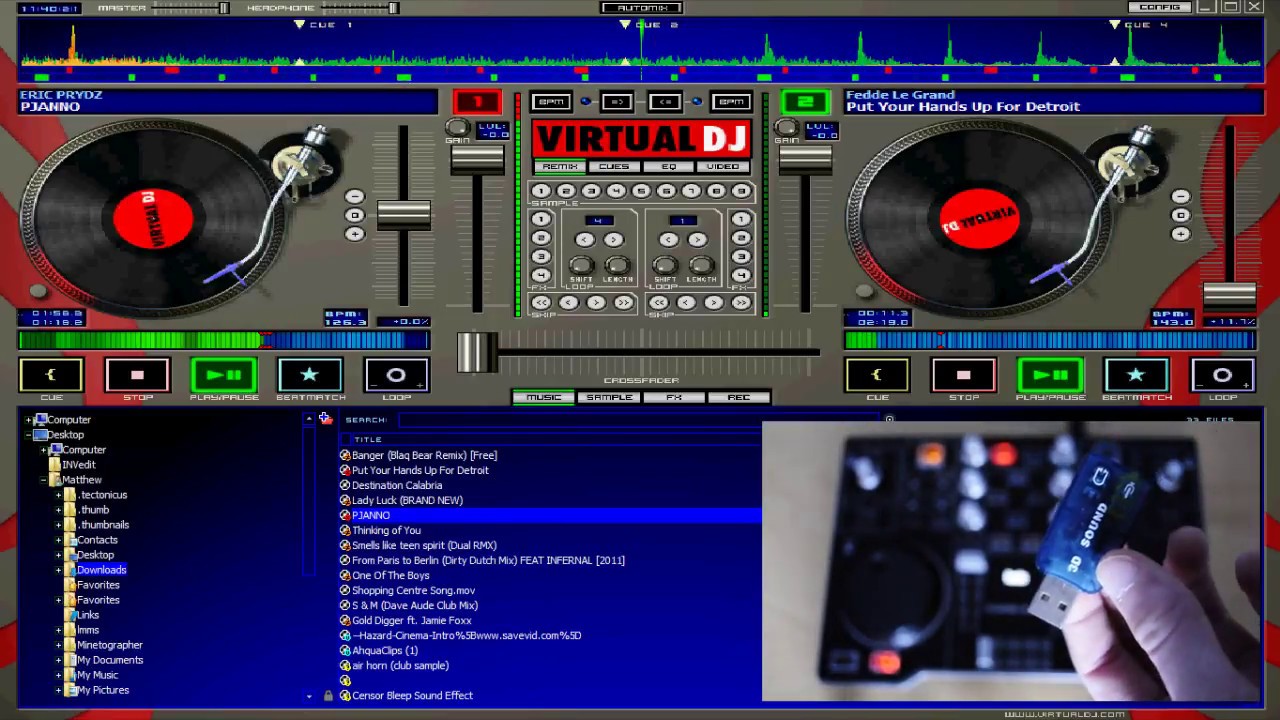1280x720 pixels.
Task: Click the right deck pitch slider handle
Action: [x=1229, y=296]
